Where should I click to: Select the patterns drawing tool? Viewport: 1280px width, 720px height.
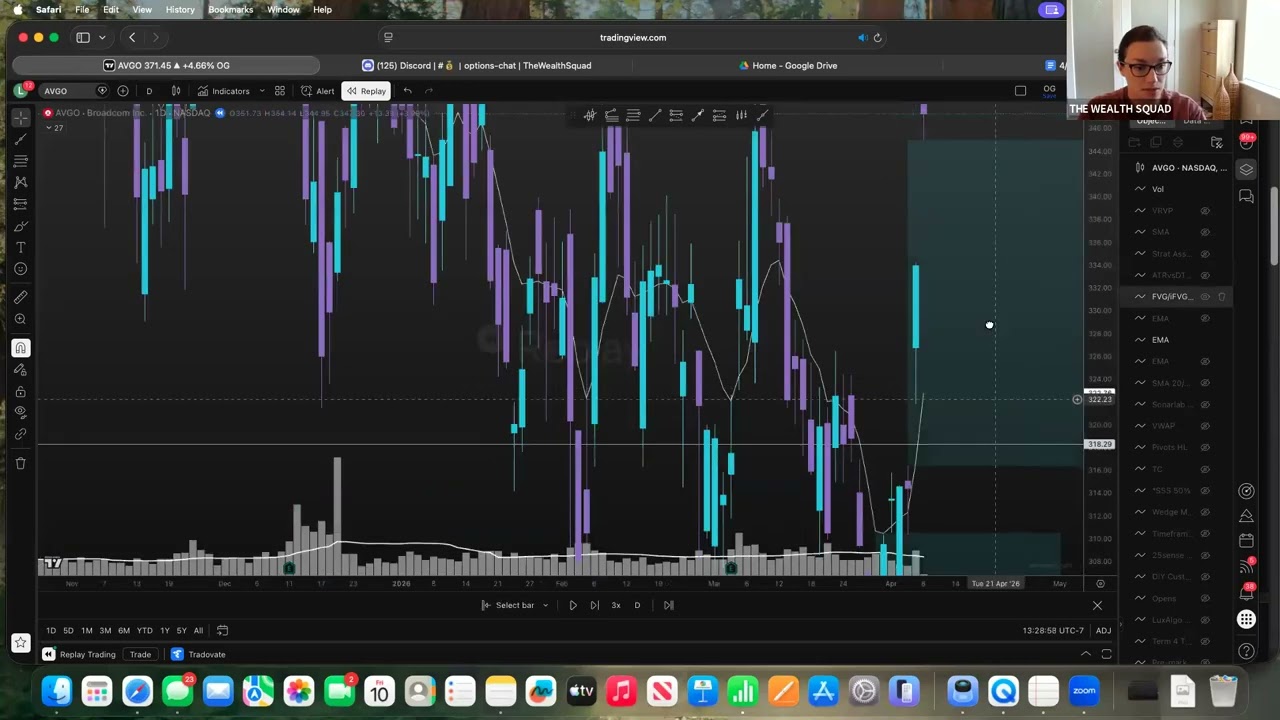pyautogui.click(x=20, y=182)
